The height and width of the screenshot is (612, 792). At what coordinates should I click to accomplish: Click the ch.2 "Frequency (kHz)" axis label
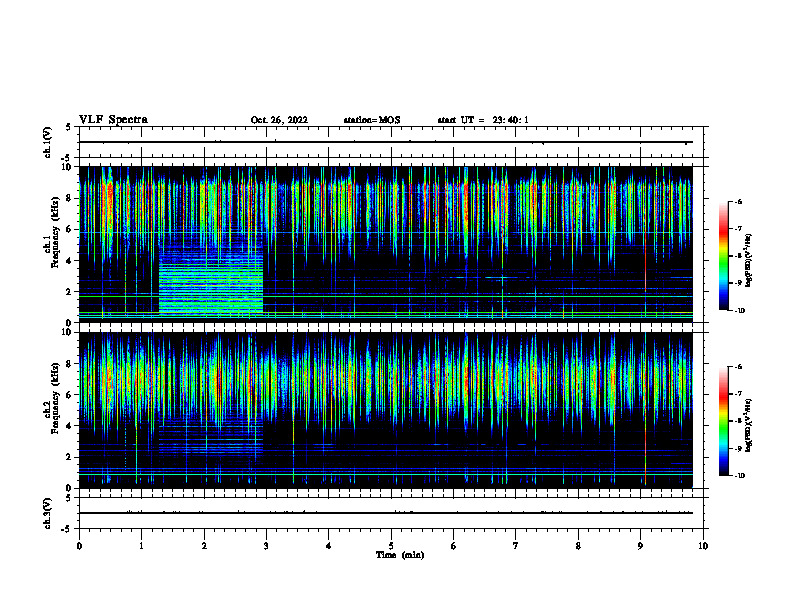click(x=55, y=398)
